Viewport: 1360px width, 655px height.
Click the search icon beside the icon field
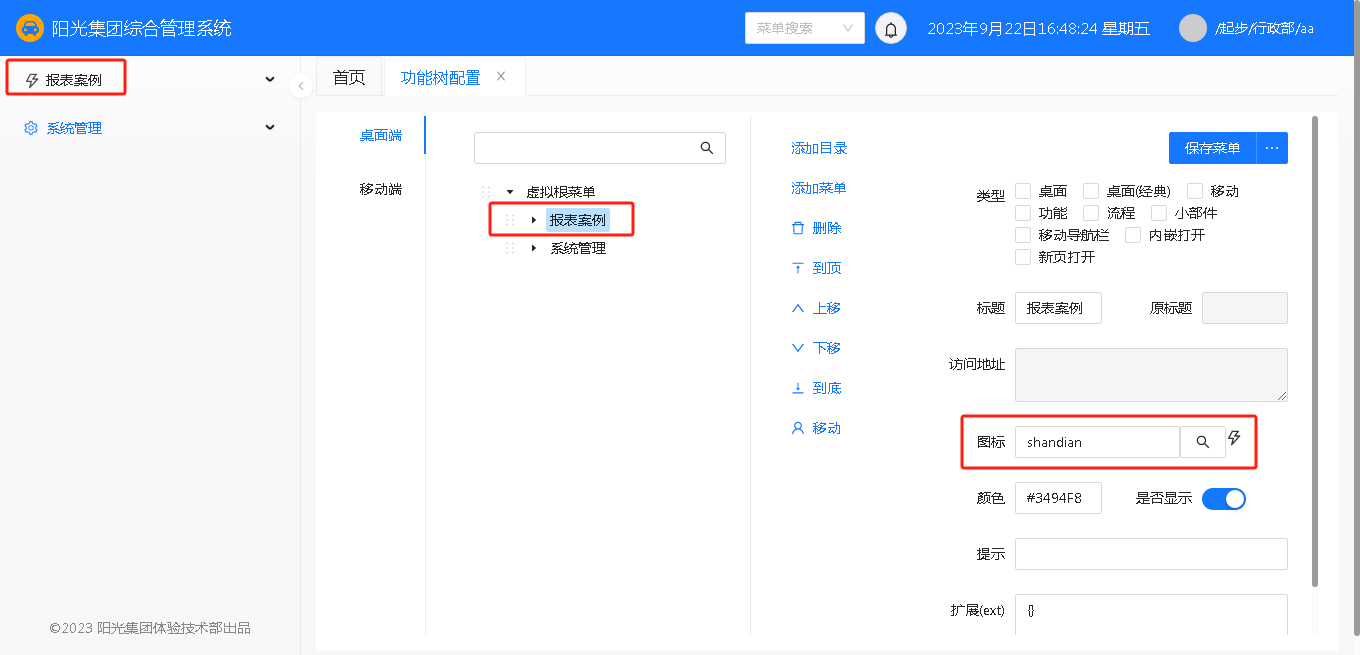1203,442
